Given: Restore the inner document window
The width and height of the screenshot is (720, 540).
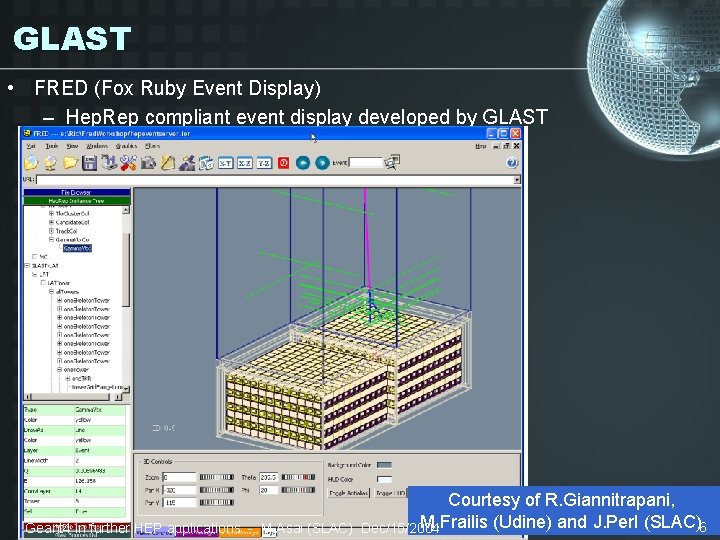Looking at the screenshot, I should click(x=506, y=146).
